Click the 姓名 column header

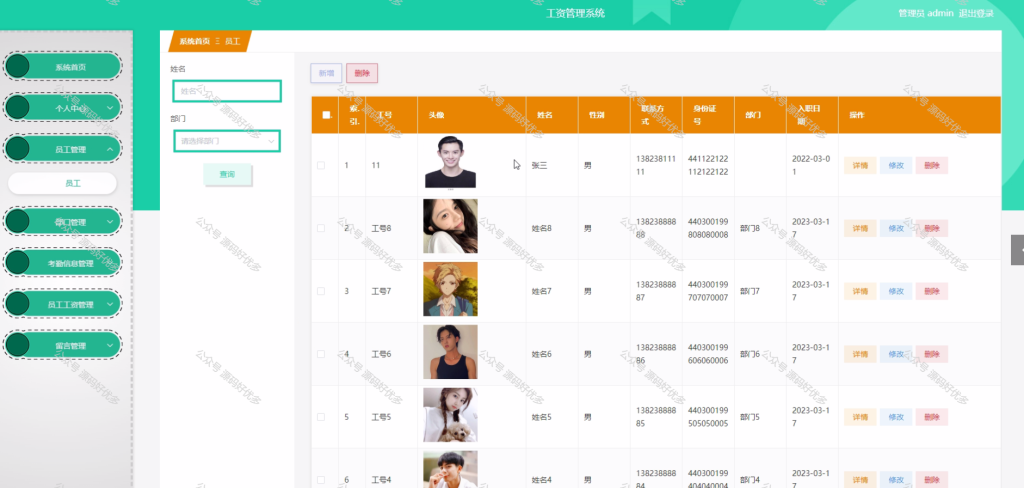tap(545, 115)
